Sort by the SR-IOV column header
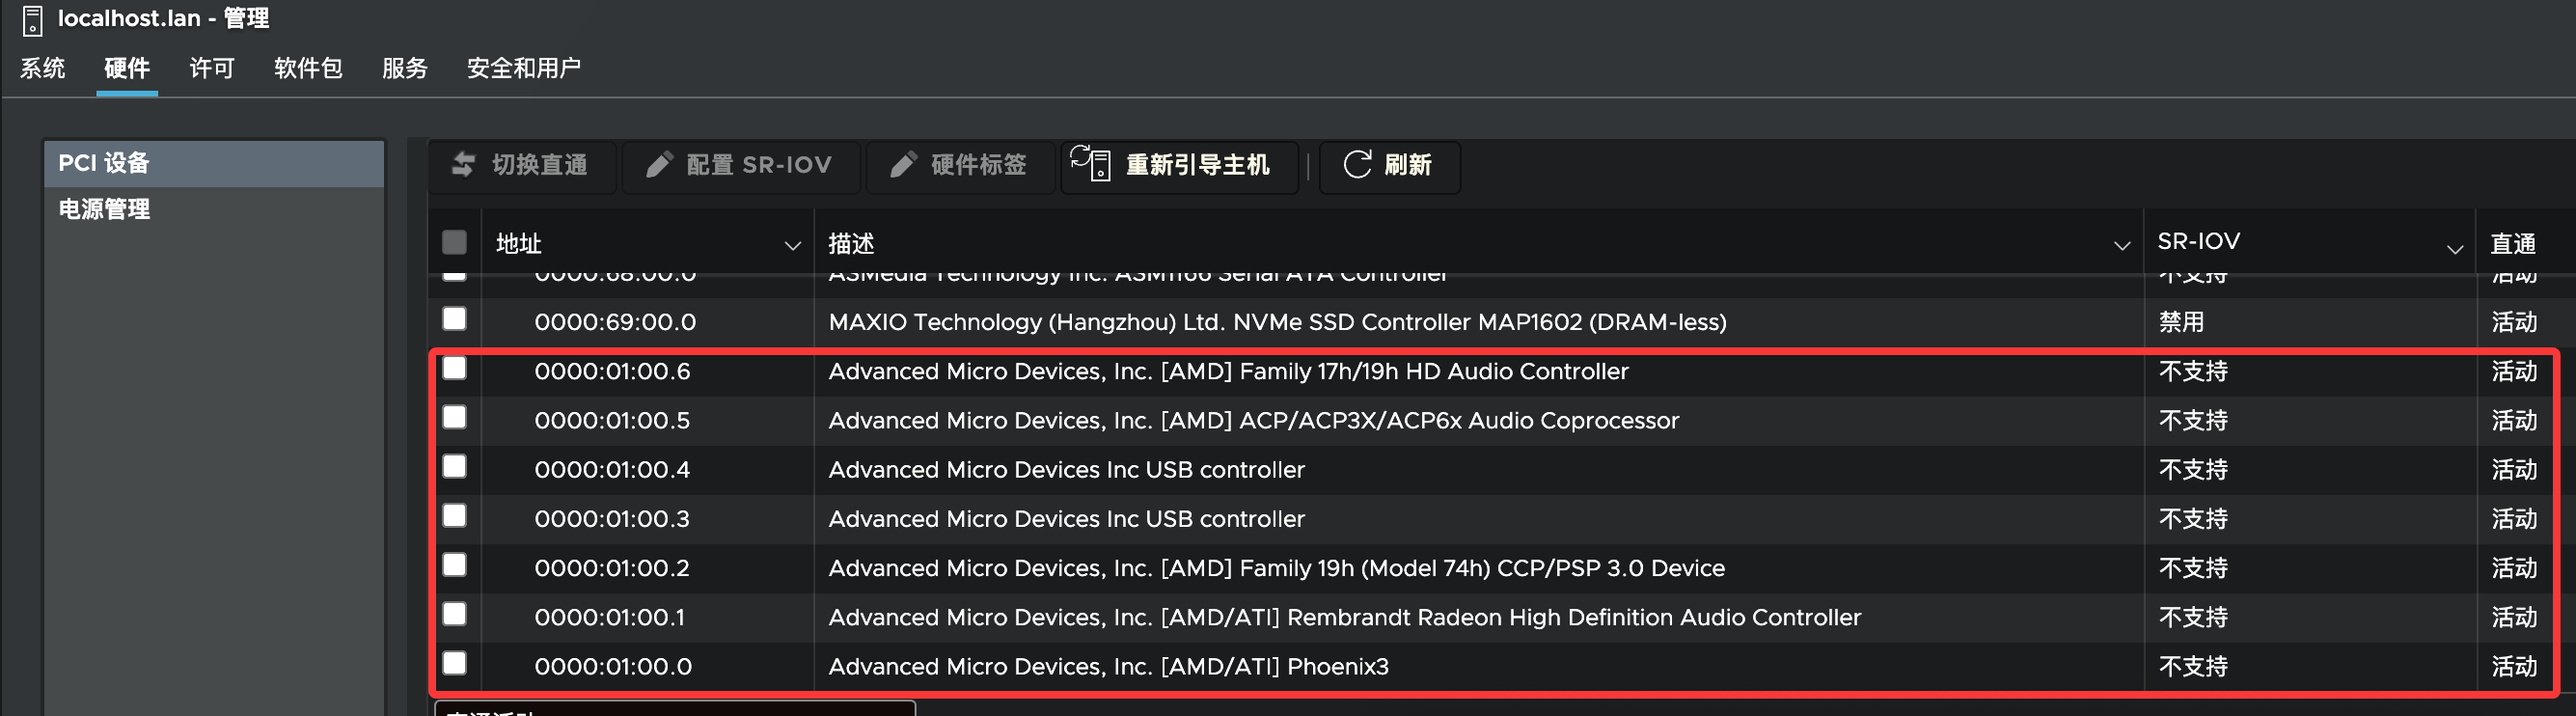The image size is (2576, 716). coord(2198,241)
